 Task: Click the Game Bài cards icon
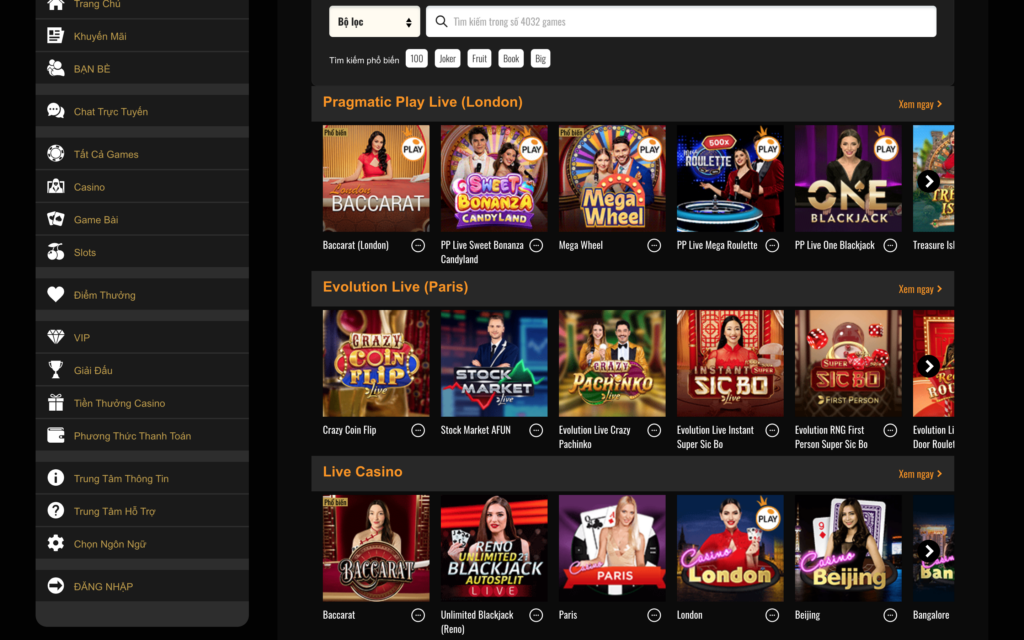tap(56, 219)
